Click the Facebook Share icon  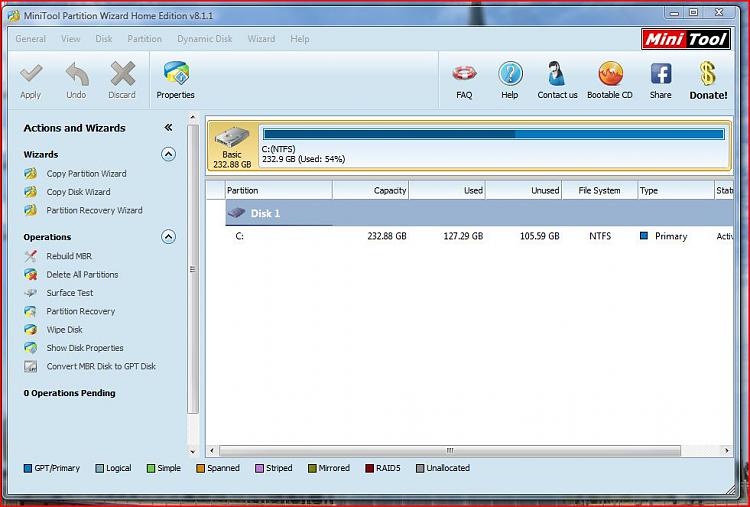tap(661, 74)
